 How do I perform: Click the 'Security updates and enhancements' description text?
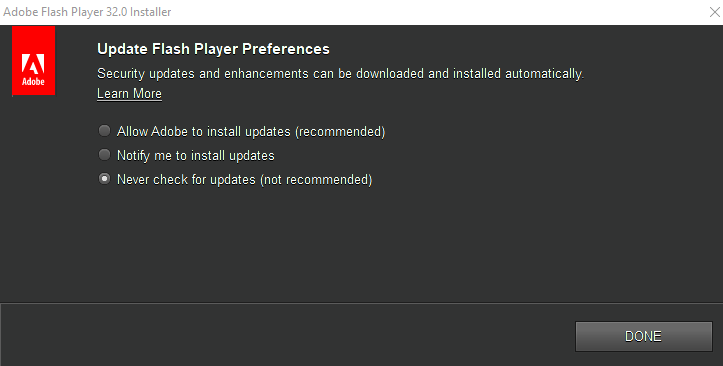[202, 74]
